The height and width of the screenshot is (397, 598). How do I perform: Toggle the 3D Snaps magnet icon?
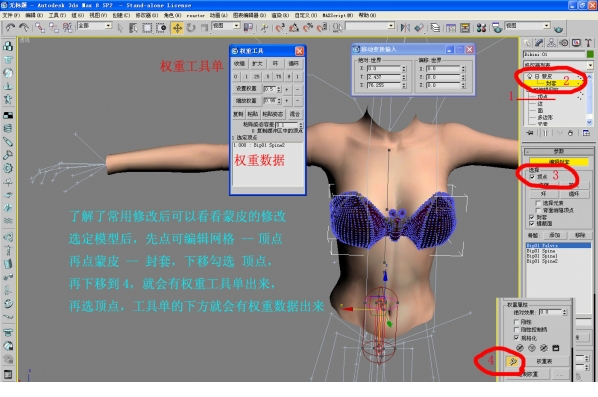[280, 28]
